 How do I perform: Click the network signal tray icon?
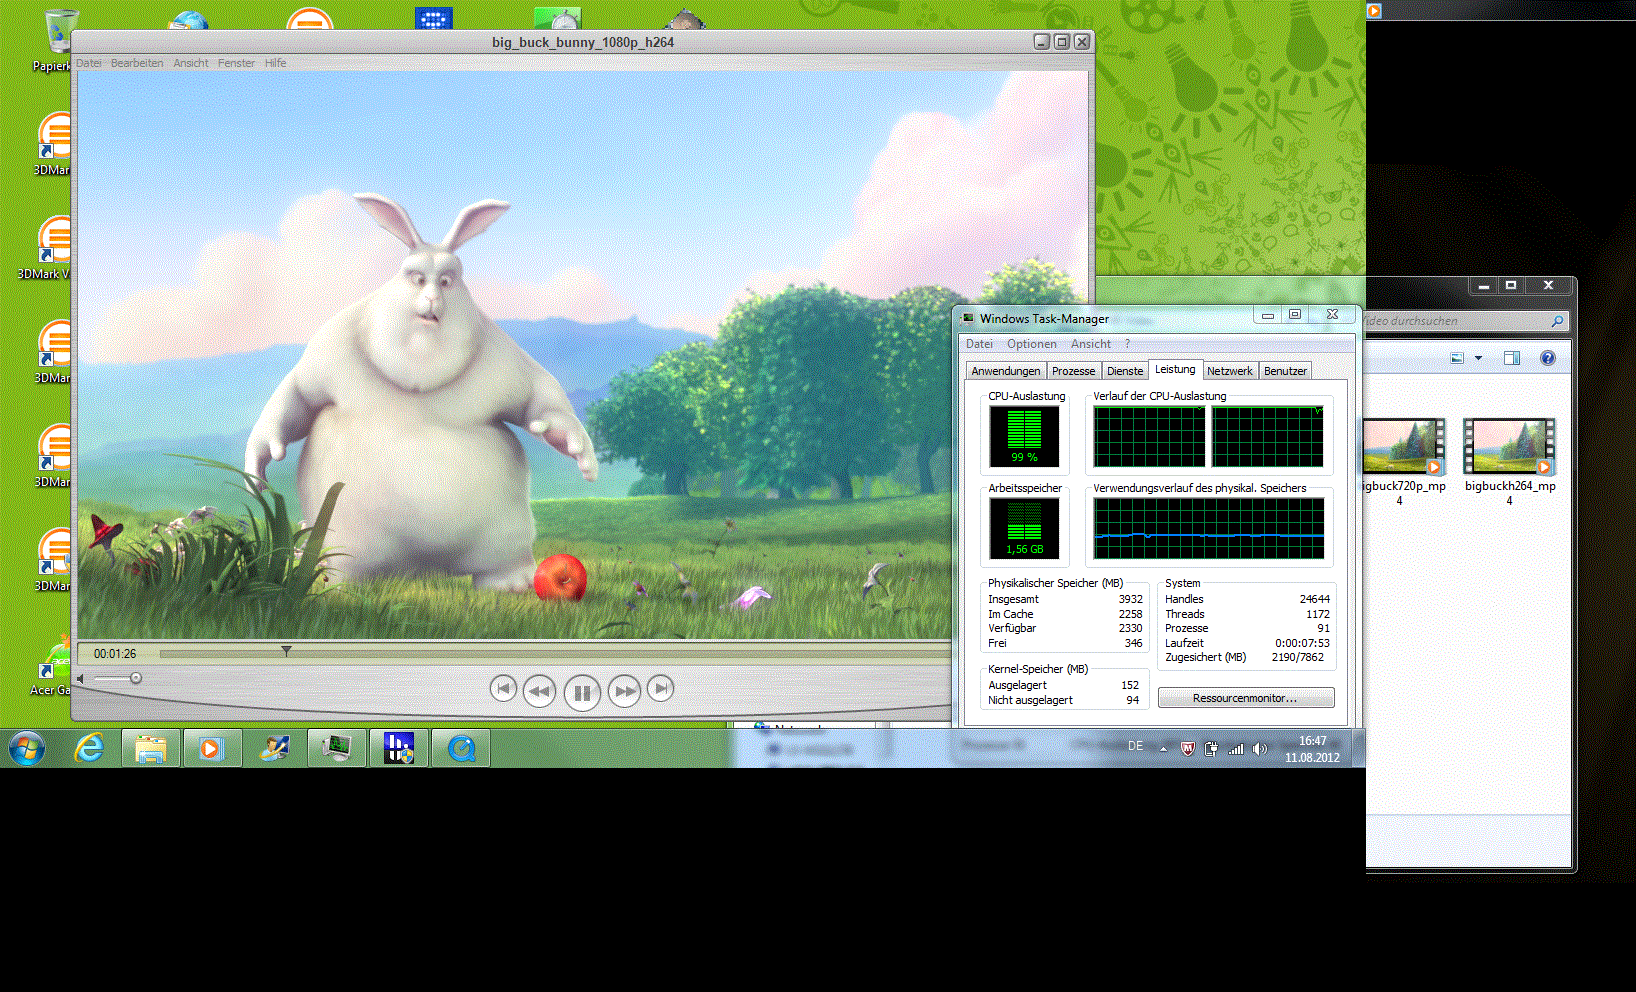1236,749
